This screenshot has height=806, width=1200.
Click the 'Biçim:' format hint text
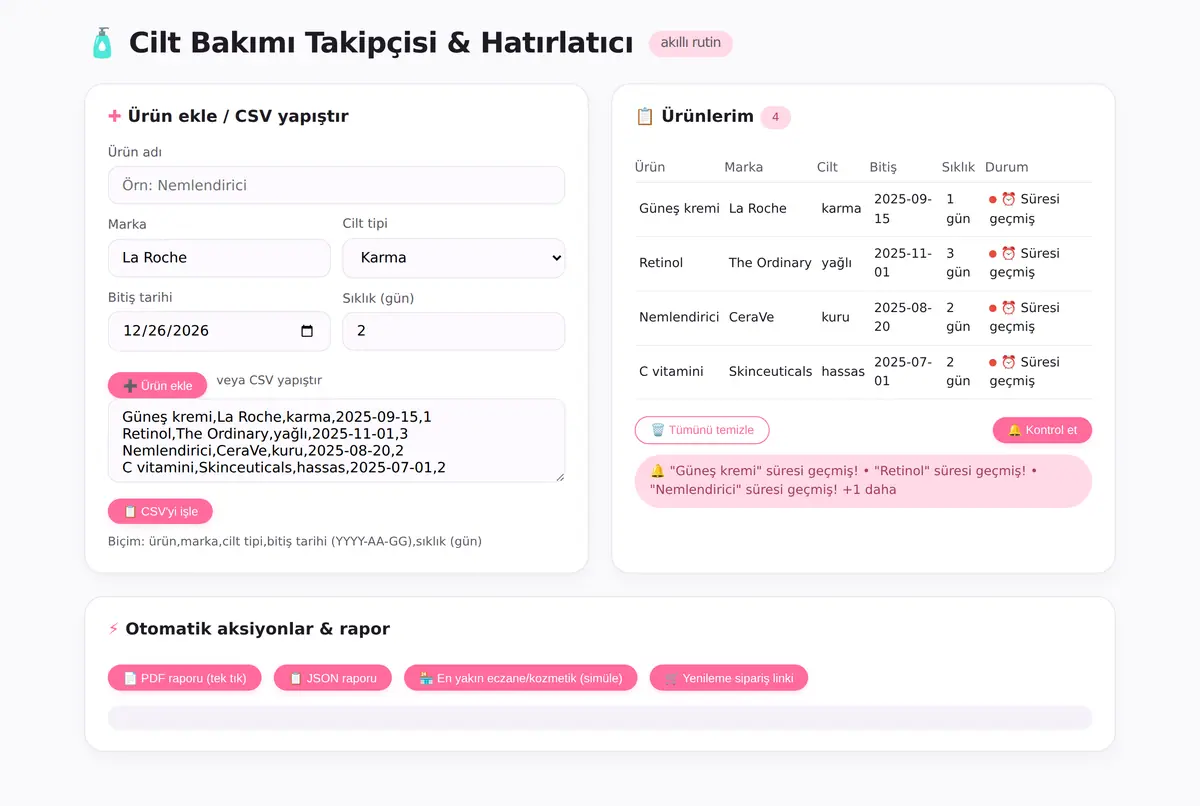click(x=295, y=541)
